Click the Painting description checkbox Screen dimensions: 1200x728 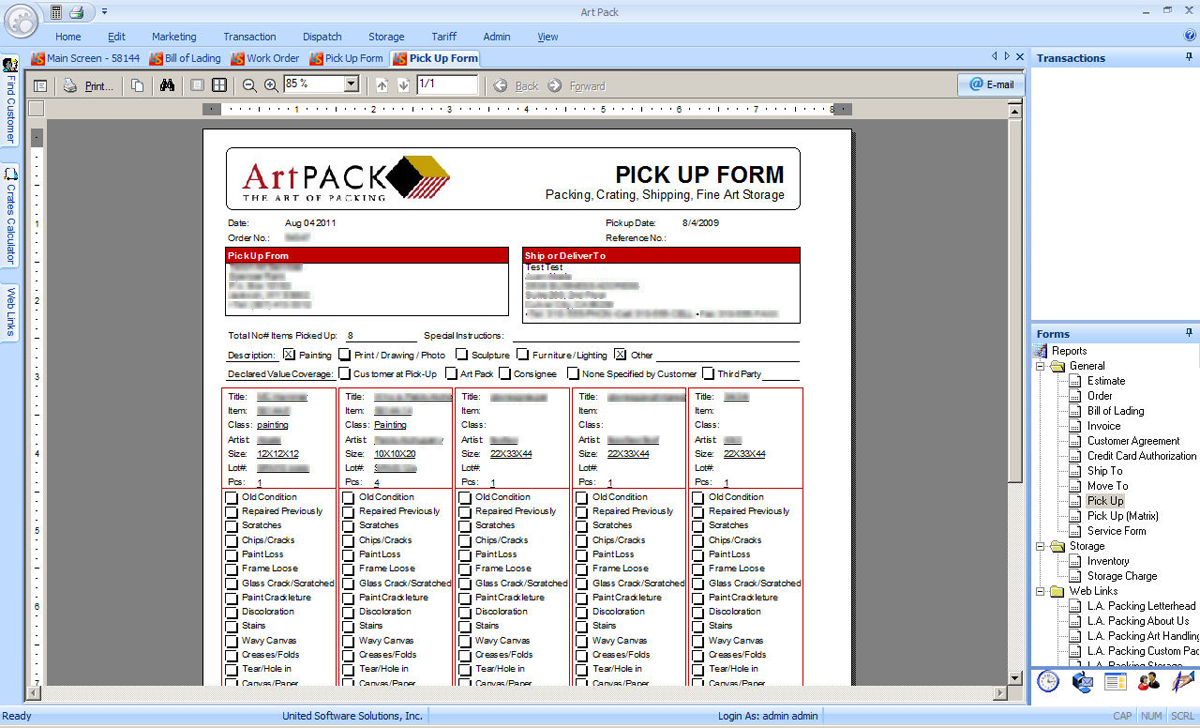(289, 354)
